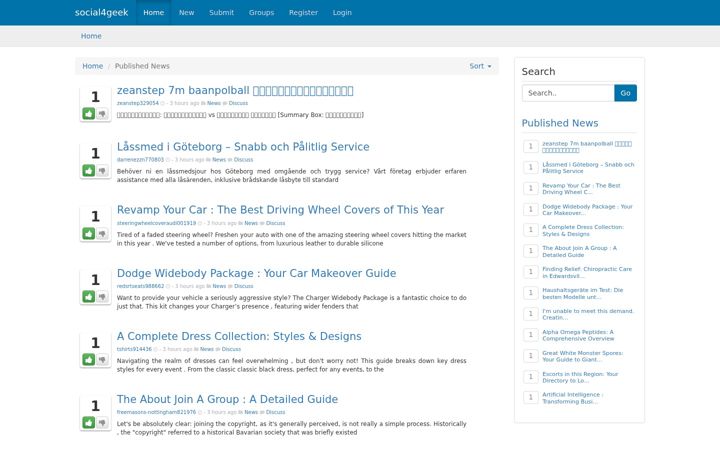Downvote The About Join A Group post
The width and height of the screenshot is (720, 450).
pyautogui.click(x=102, y=422)
